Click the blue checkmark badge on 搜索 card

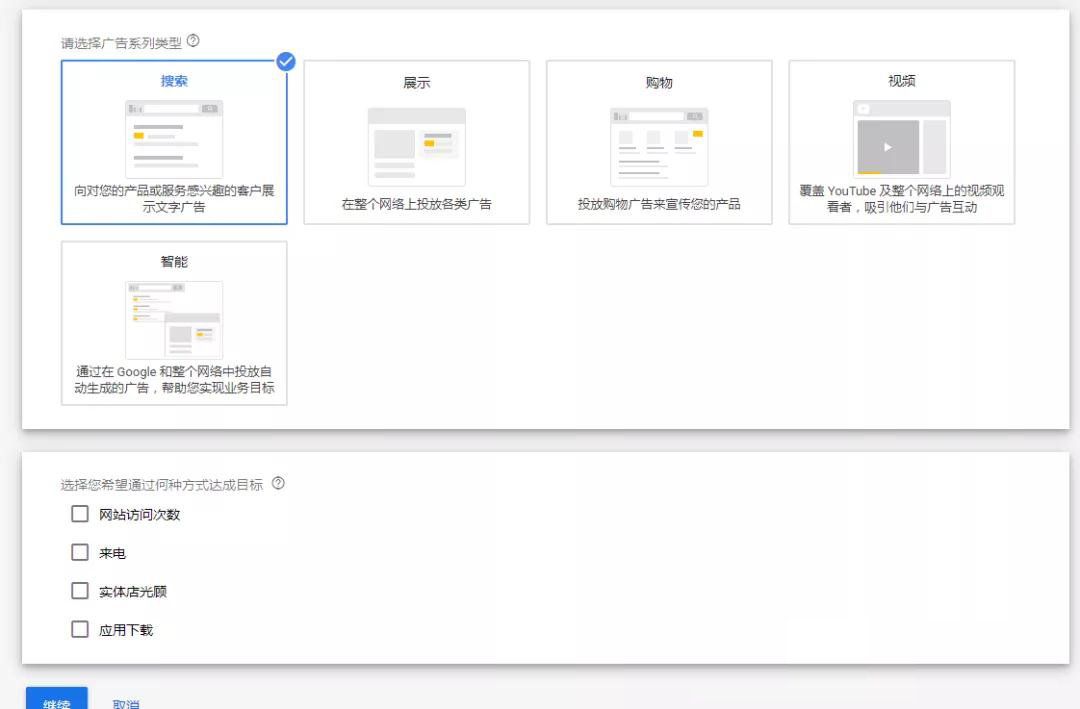286,61
